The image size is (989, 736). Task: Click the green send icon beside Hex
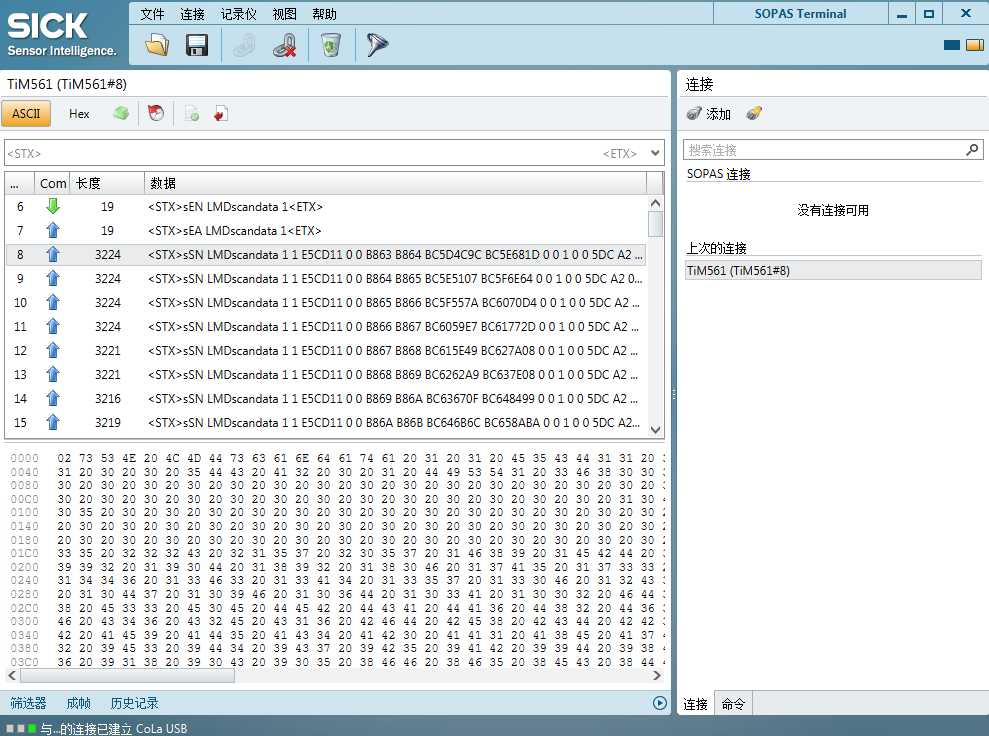121,114
